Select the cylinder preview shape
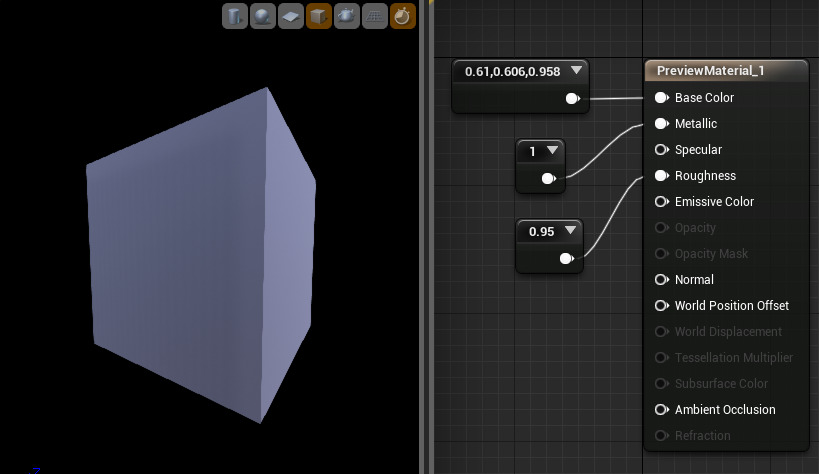 [x=234, y=16]
